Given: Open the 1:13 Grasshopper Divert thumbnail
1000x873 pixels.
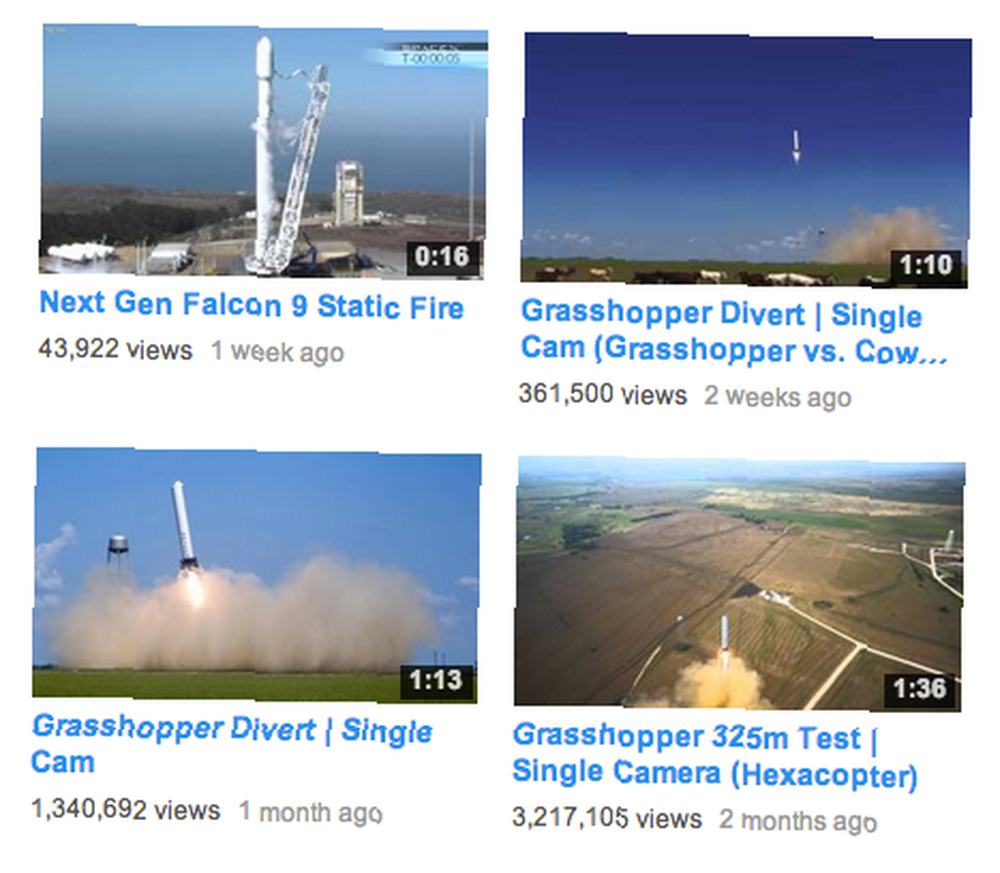Looking at the screenshot, I should click(256, 575).
